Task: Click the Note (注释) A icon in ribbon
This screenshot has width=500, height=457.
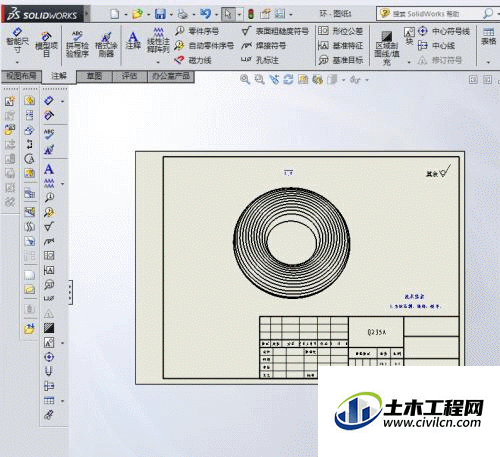Action: pos(133,40)
